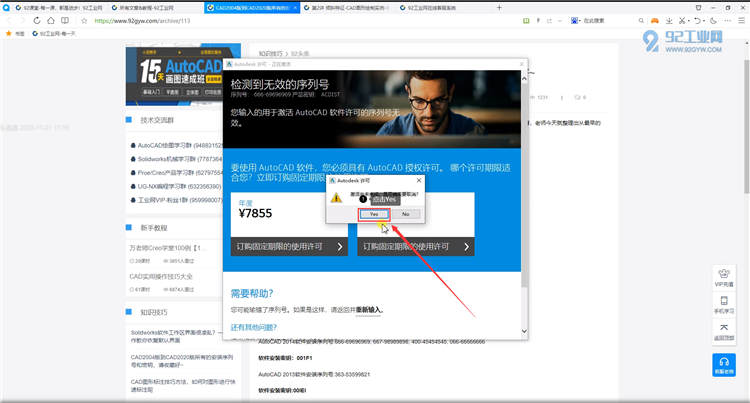Open the 92工业网-每一天 bookmark
The width and height of the screenshot is (750, 403).
(54, 33)
